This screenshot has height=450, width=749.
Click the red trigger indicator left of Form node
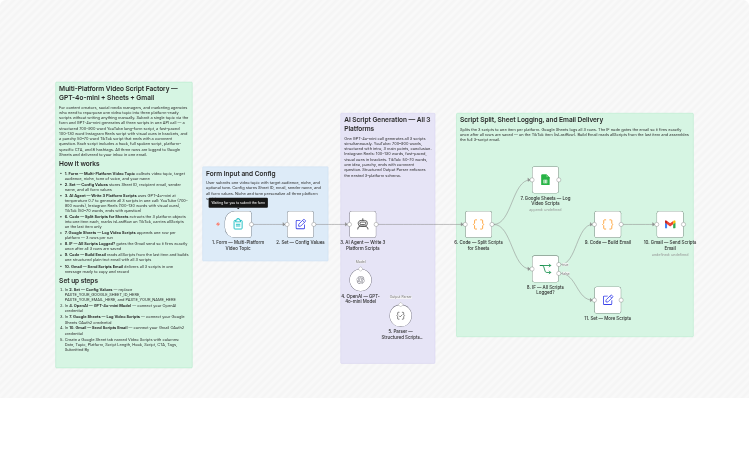tap(217, 224)
